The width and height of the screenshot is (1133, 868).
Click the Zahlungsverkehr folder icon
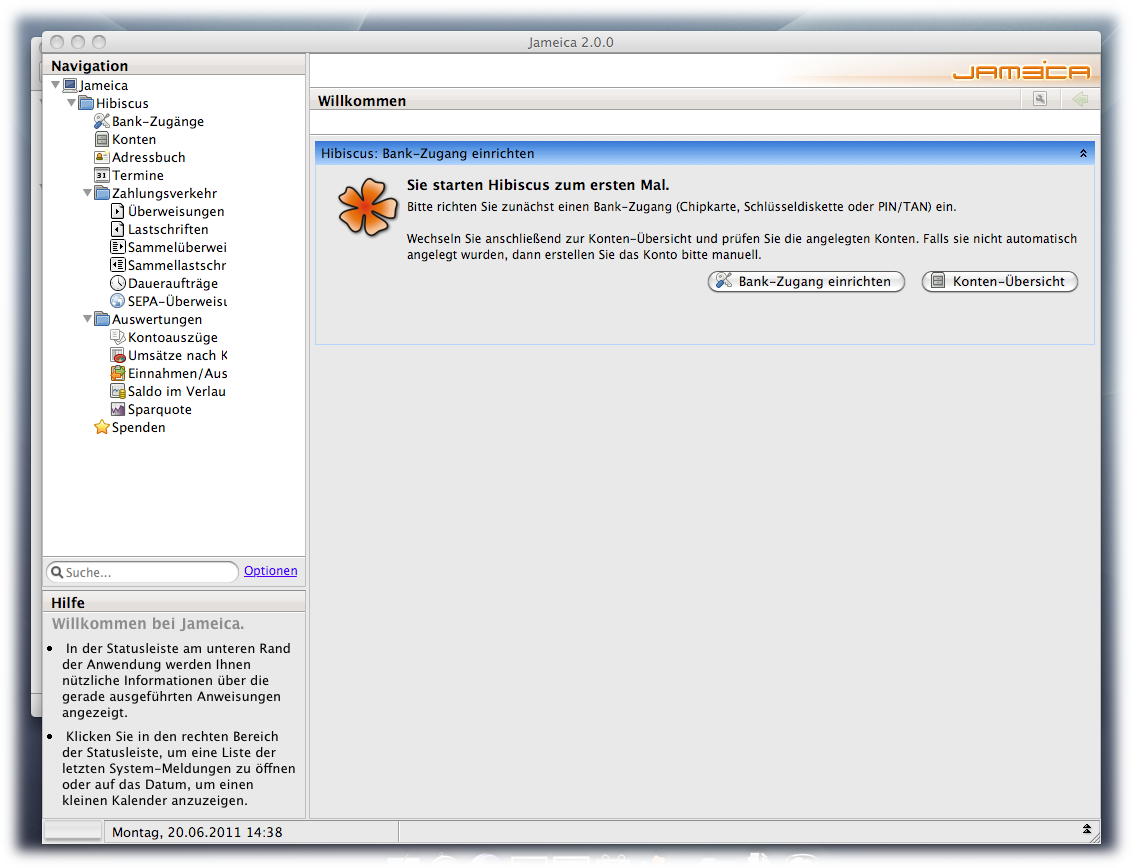[102, 193]
